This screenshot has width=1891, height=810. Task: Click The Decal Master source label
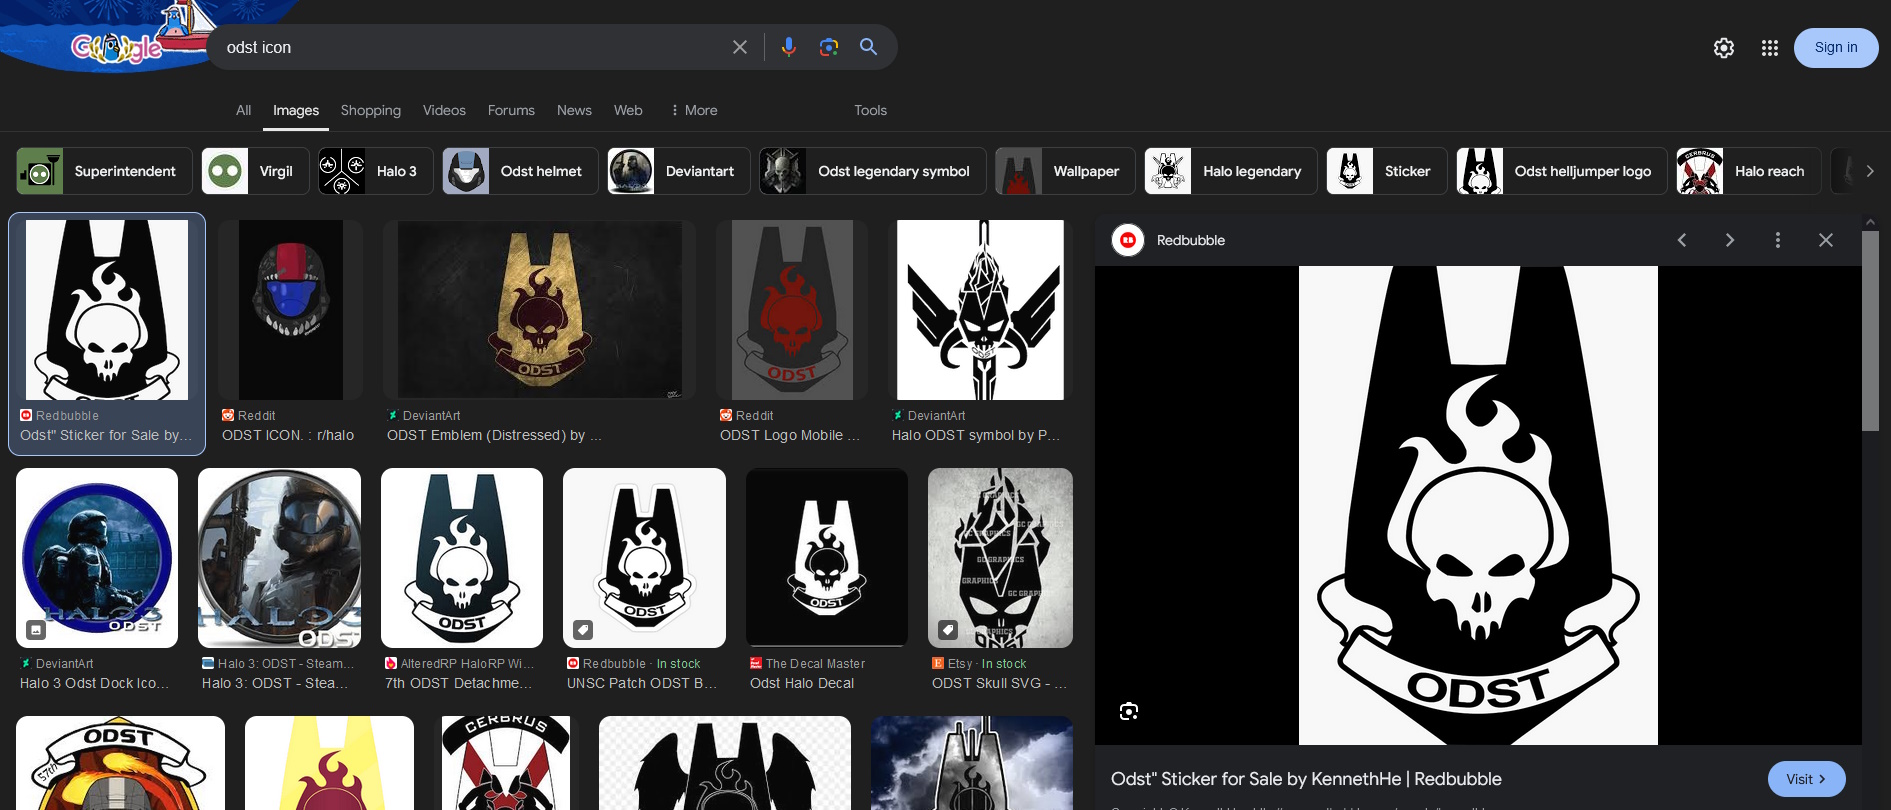click(816, 663)
